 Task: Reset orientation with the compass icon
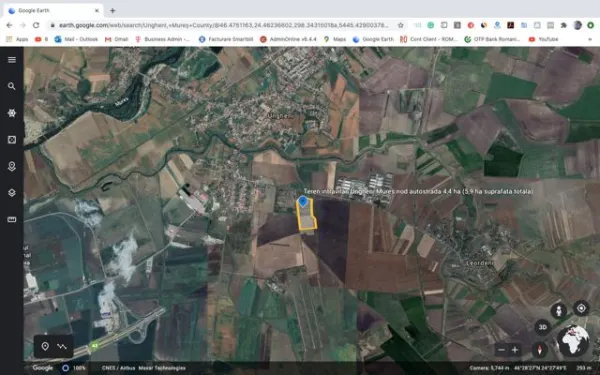click(x=540, y=350)
